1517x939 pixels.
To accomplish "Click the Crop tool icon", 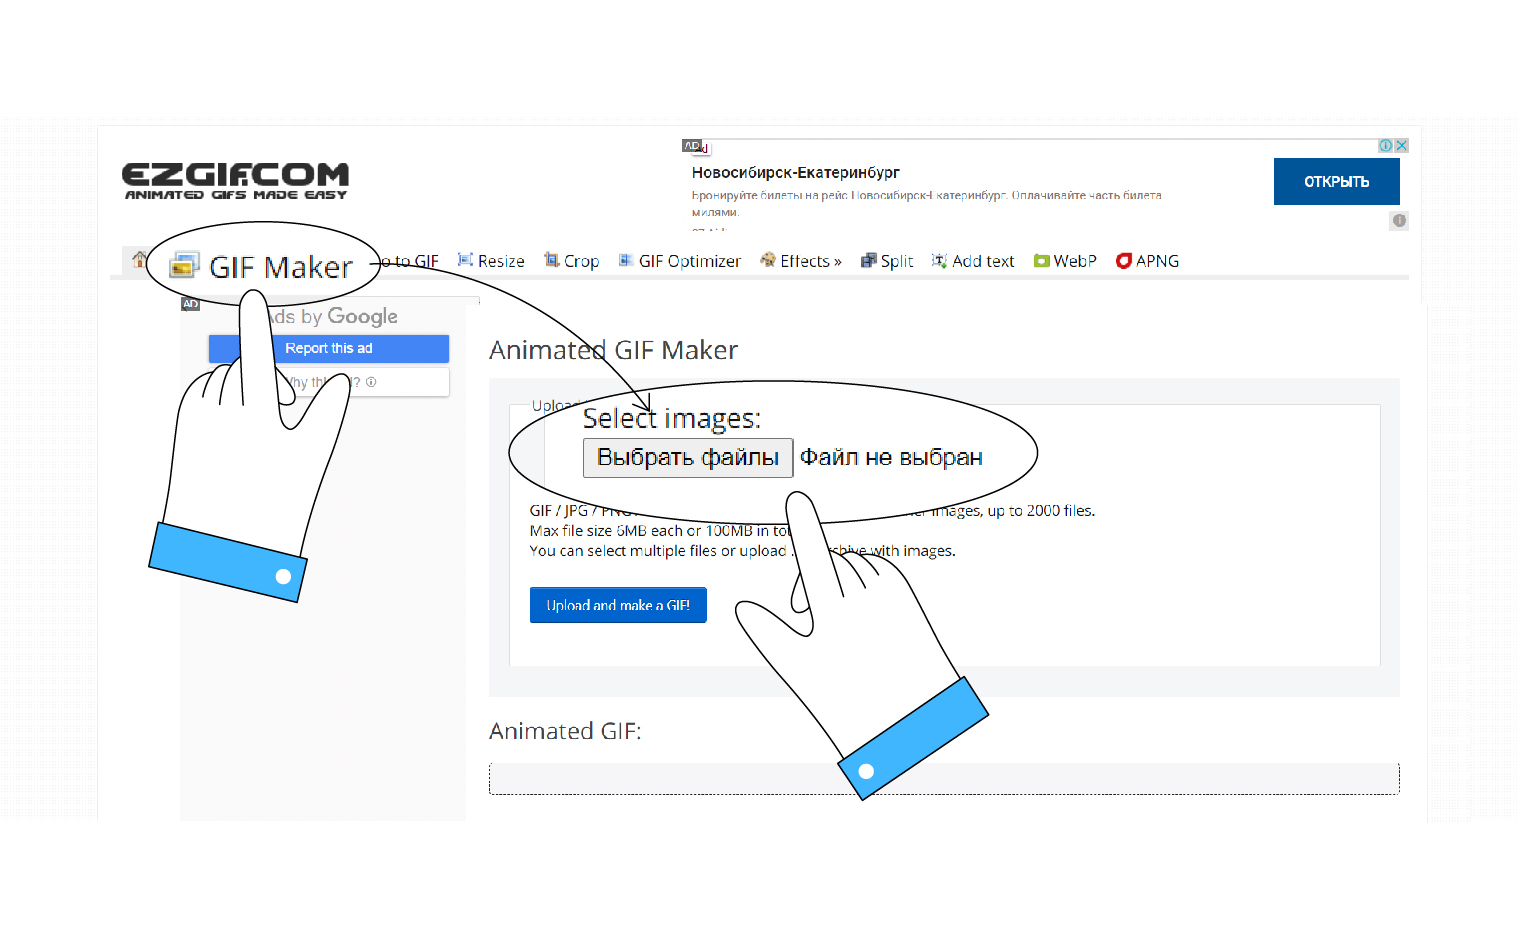I will tap(551, 260).
